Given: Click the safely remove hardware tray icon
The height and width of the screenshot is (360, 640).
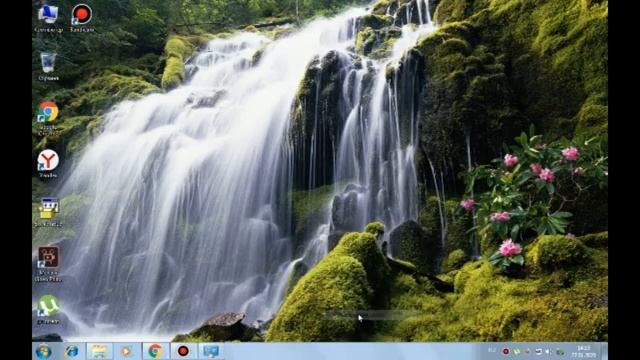Looking at the screenshot, I should point(560,351).
